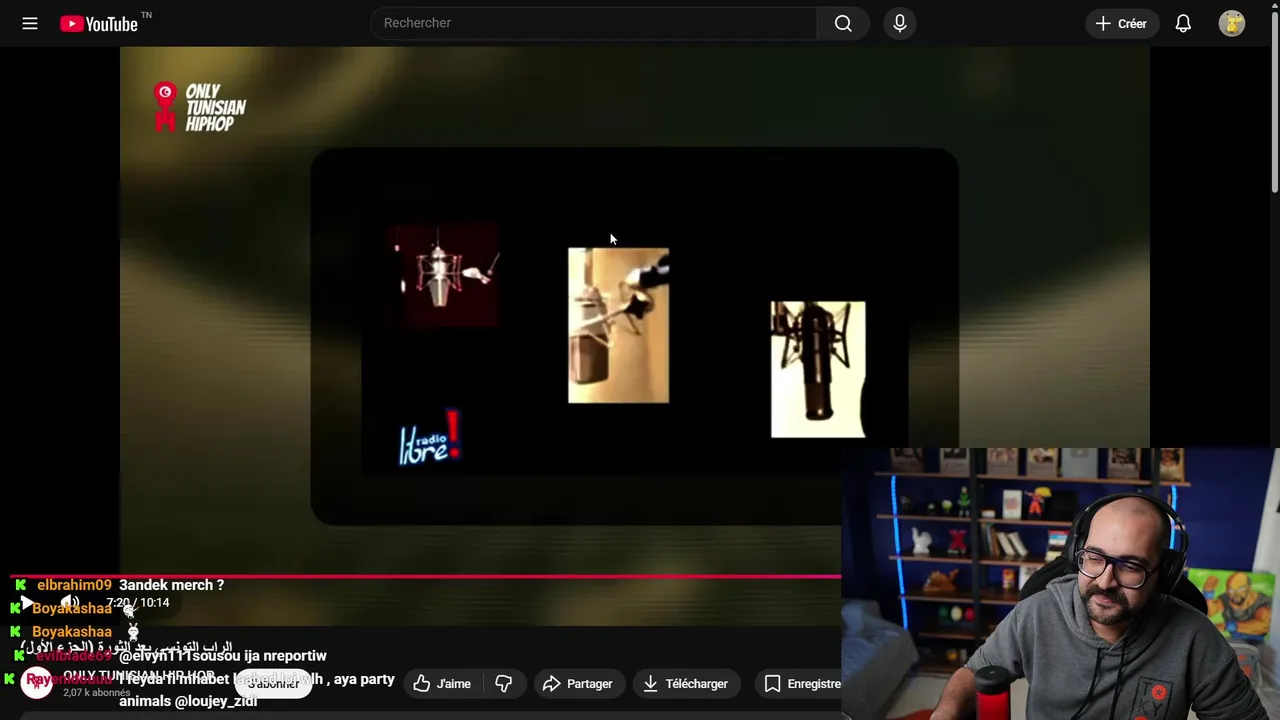This screenshot has height=720, width=1280.
Task: Seek on the red video progress bar
Action: coord(425,576)
